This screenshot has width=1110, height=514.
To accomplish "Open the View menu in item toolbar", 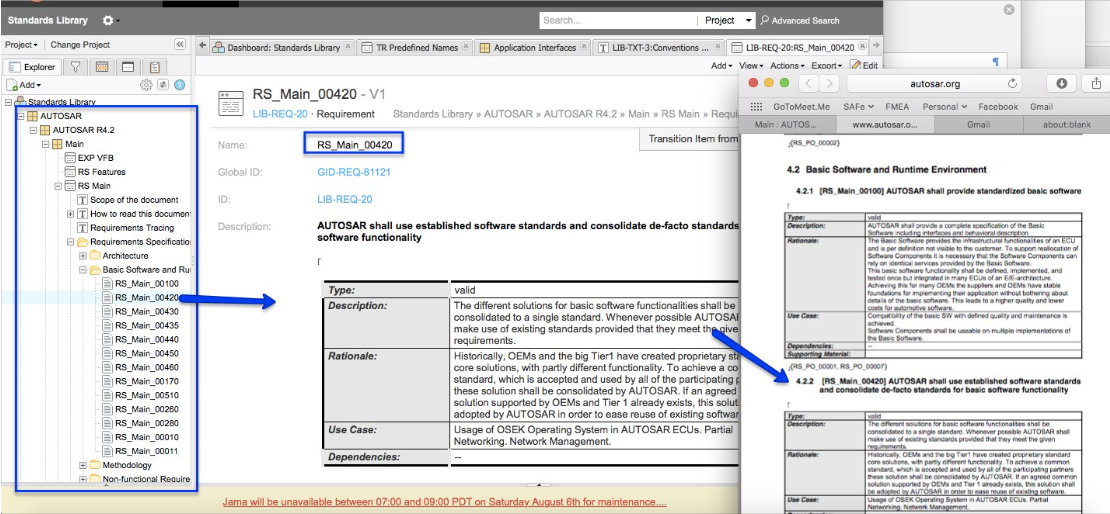I will click(x=751, y=65).
